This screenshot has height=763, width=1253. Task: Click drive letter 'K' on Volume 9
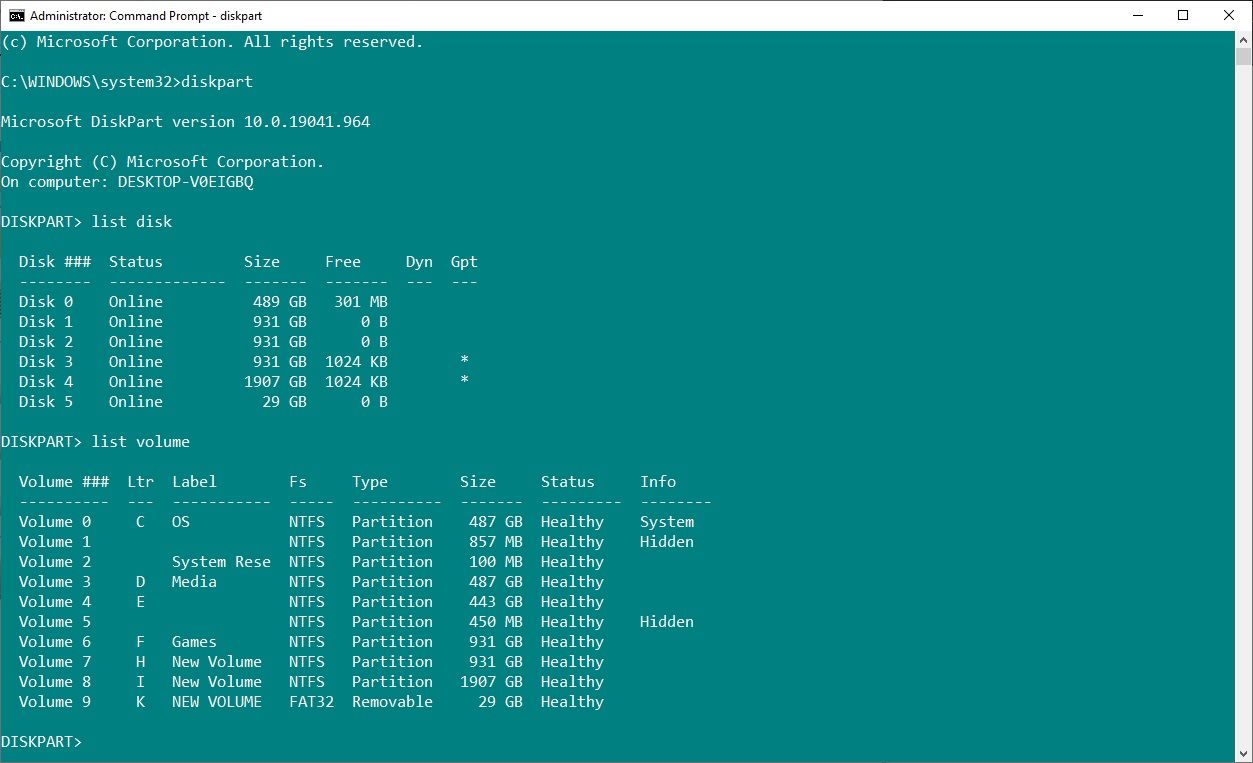pos(141,702)
